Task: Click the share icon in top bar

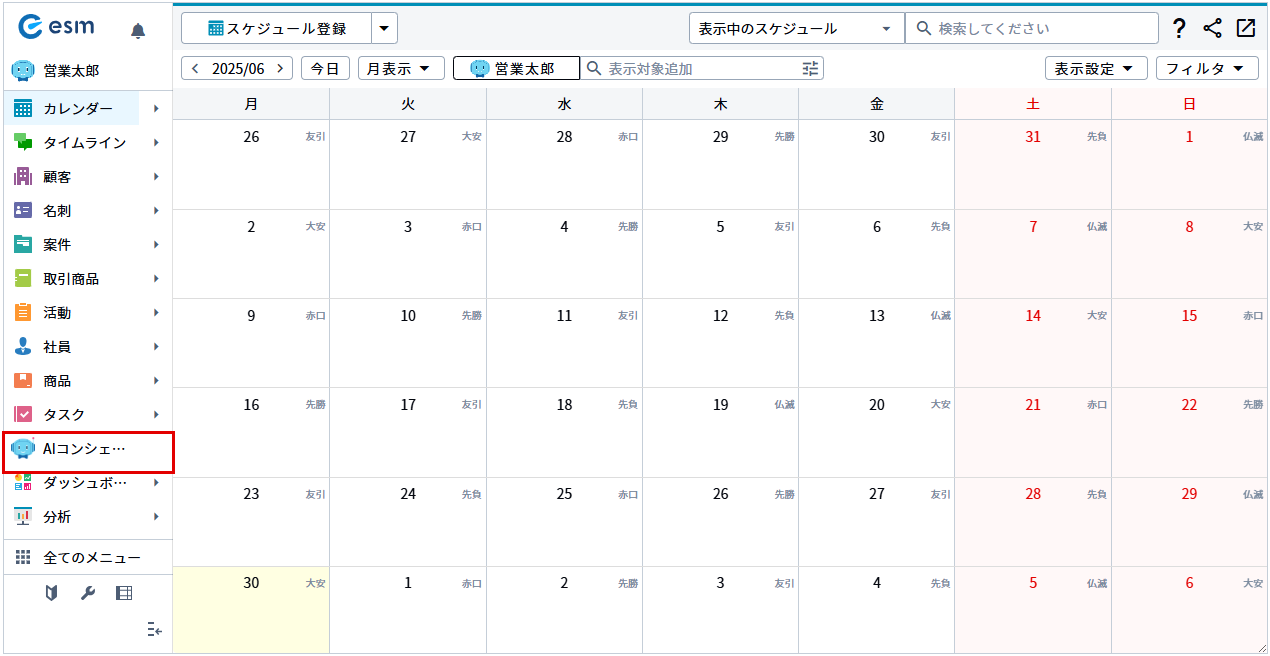Action: pyautogui.click(x=1212, y=29)
